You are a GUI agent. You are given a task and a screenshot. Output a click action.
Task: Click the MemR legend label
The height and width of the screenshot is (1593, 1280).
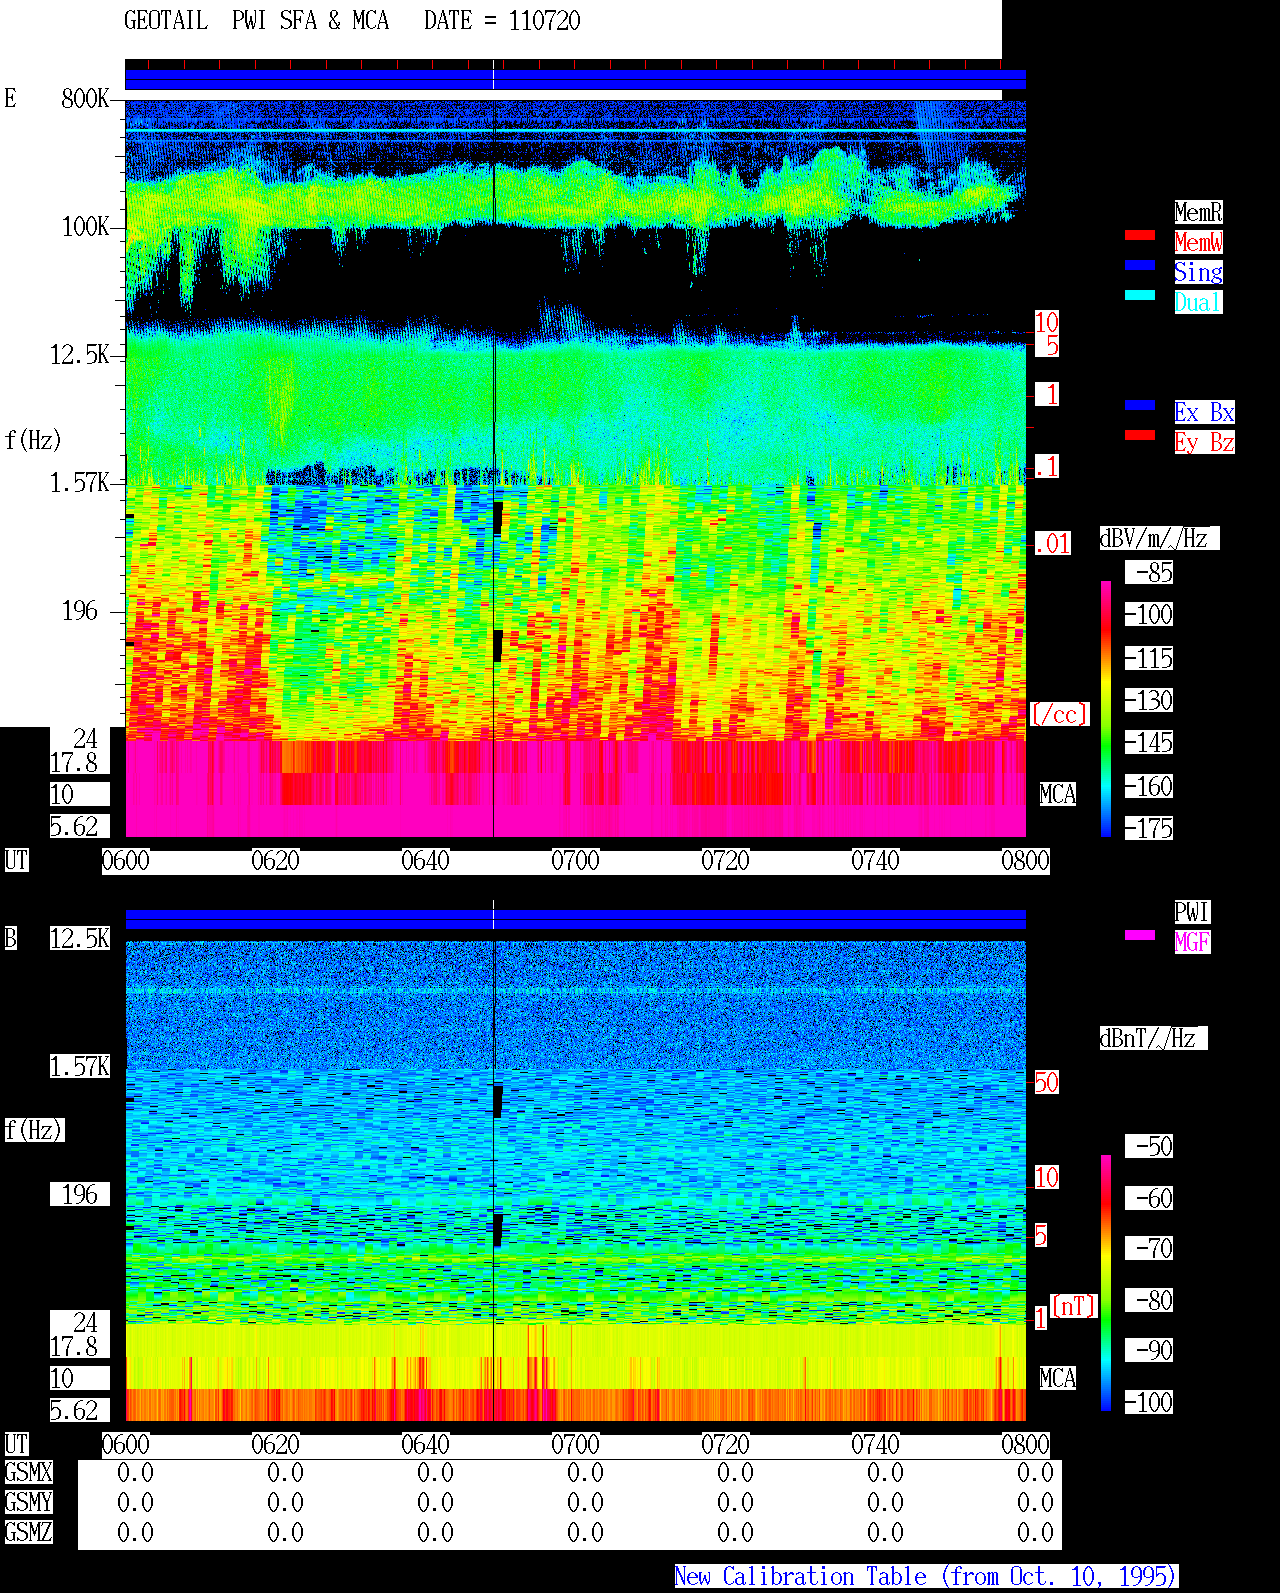click(1198, 212)
